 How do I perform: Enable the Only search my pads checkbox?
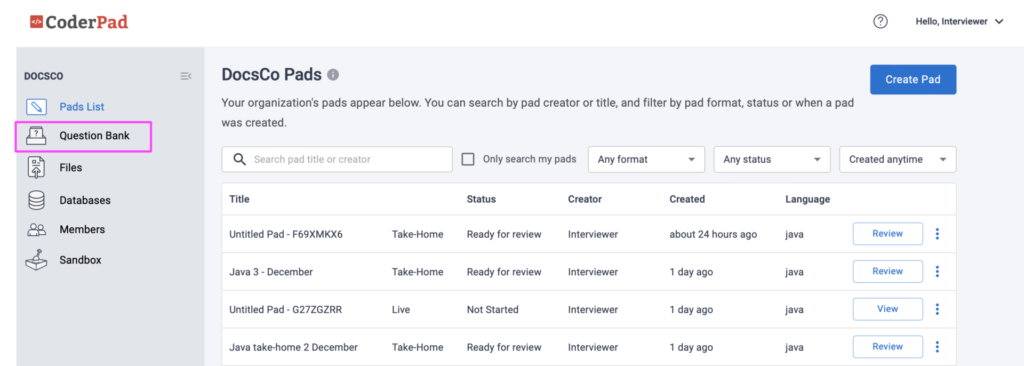click(468, 159)
